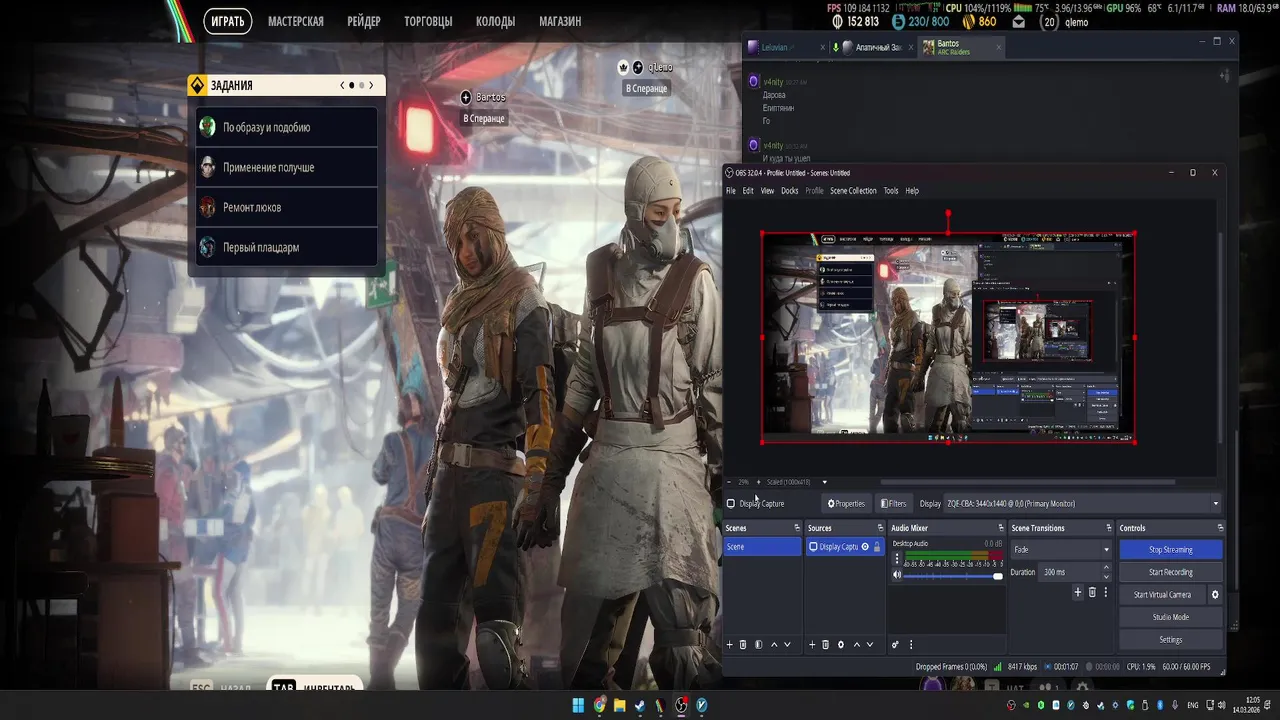Screen dimensions: 1280x720
Task: Open the ТОРГОВЦЫ game tab
Action: coord(428,21)
